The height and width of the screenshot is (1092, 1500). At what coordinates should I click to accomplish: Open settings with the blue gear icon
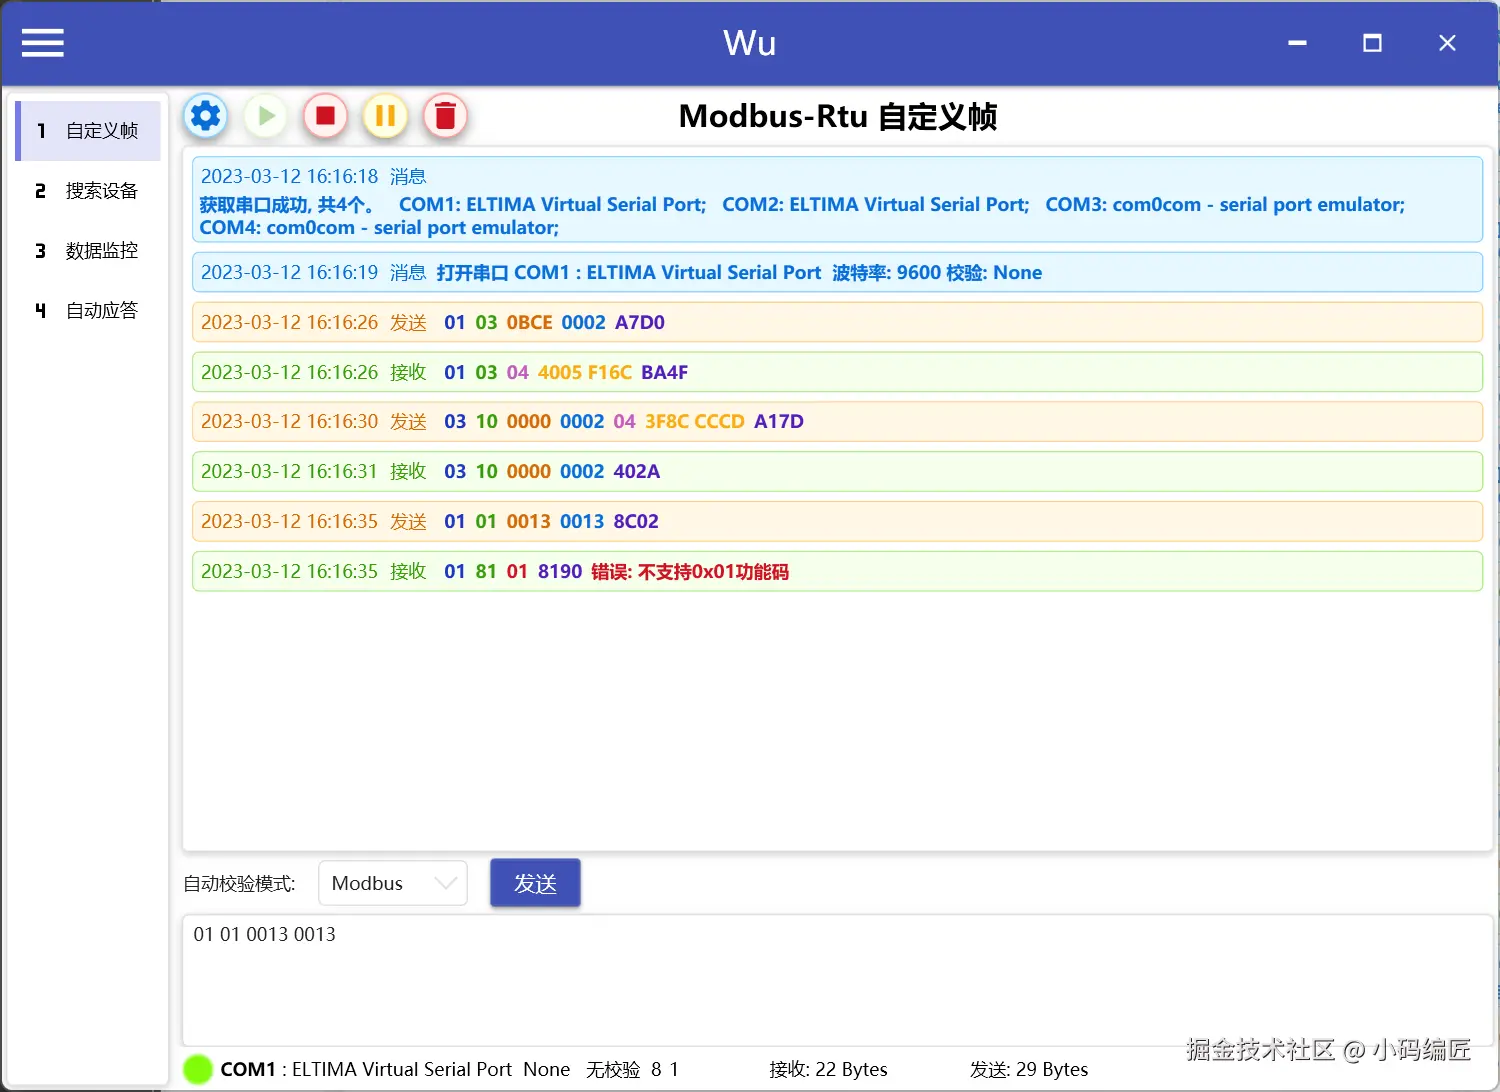pyautogui.click(x=206, y=117)
